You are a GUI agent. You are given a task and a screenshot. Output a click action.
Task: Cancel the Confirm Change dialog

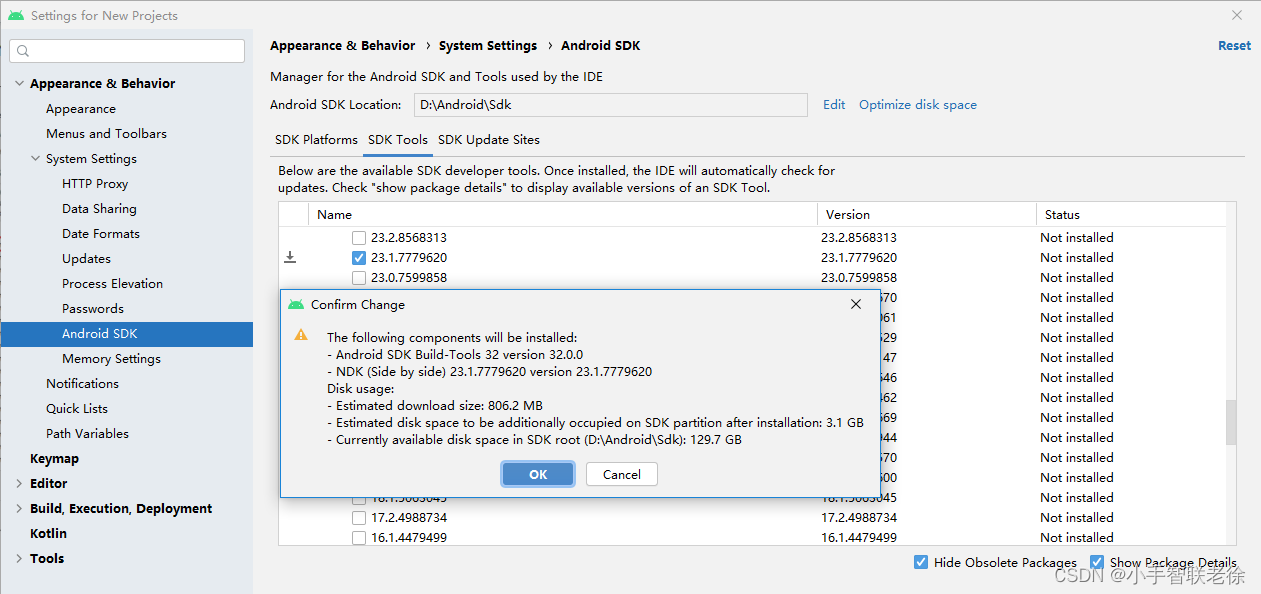click(622, 474)
